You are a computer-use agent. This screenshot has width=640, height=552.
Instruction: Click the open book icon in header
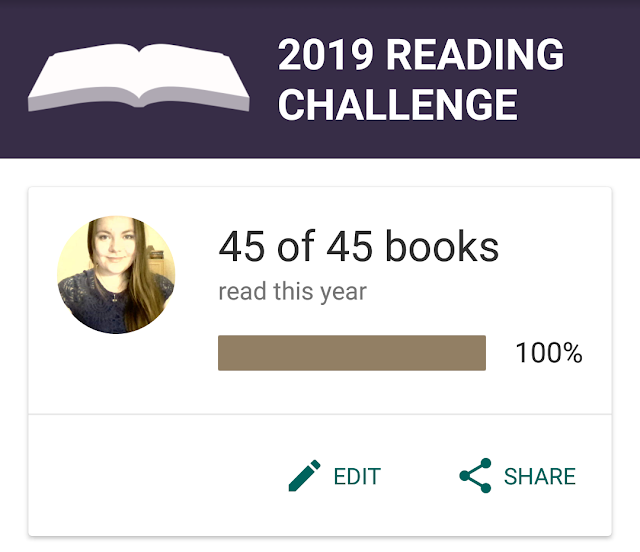139,77
